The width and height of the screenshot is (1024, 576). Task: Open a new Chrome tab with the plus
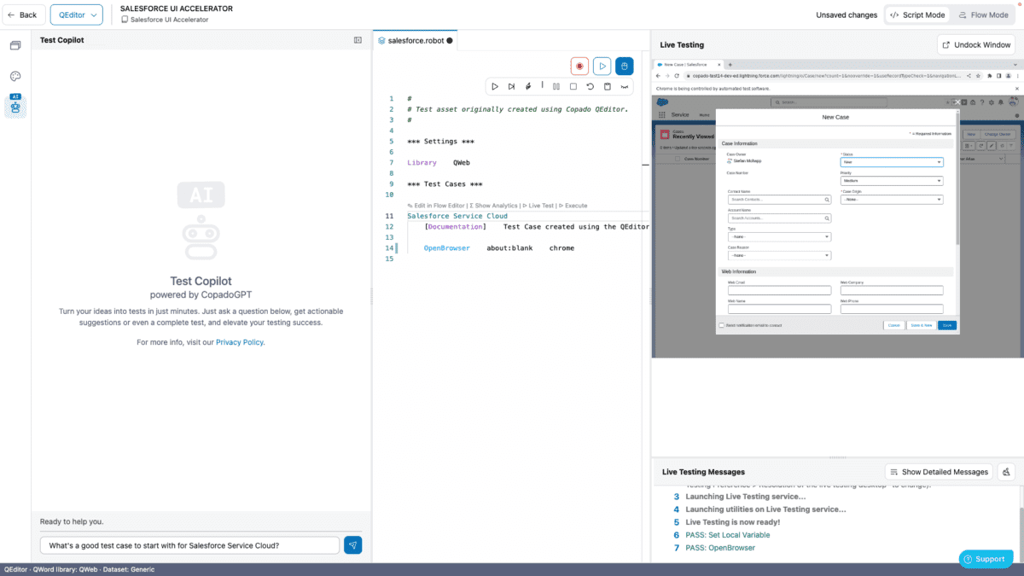[x=730, y=65]
